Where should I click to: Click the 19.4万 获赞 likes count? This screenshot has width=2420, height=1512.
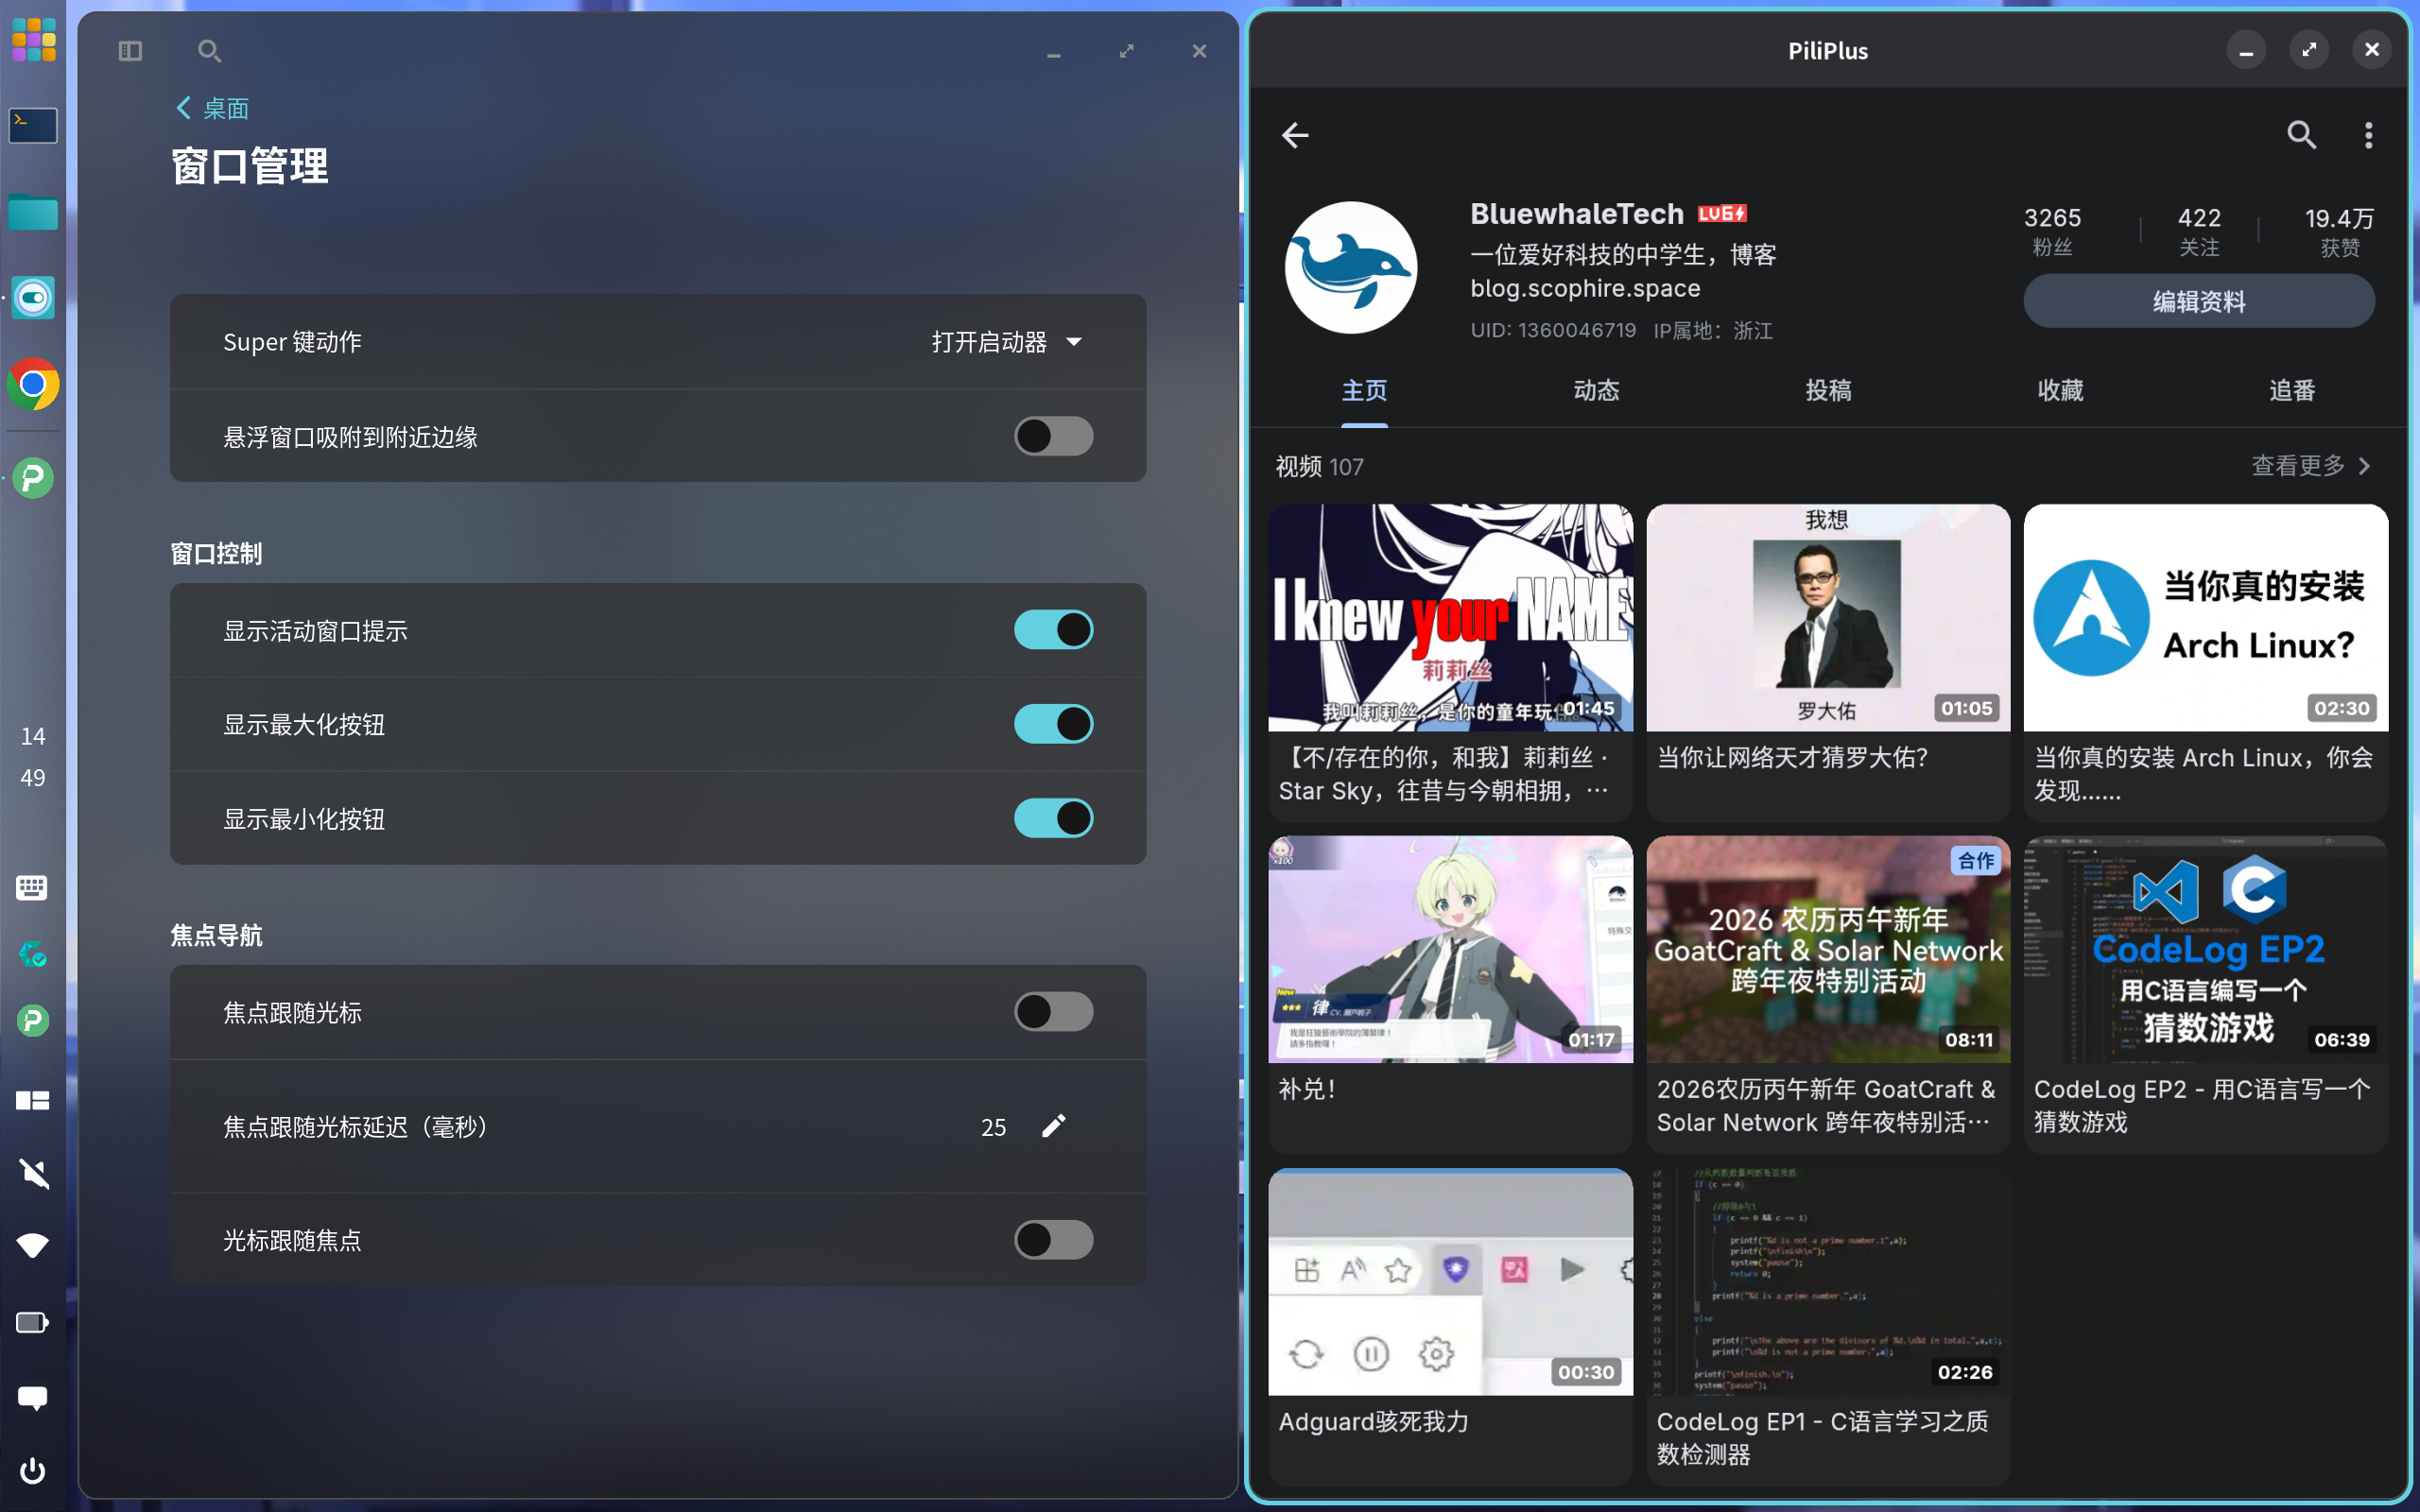[2339, 231]
